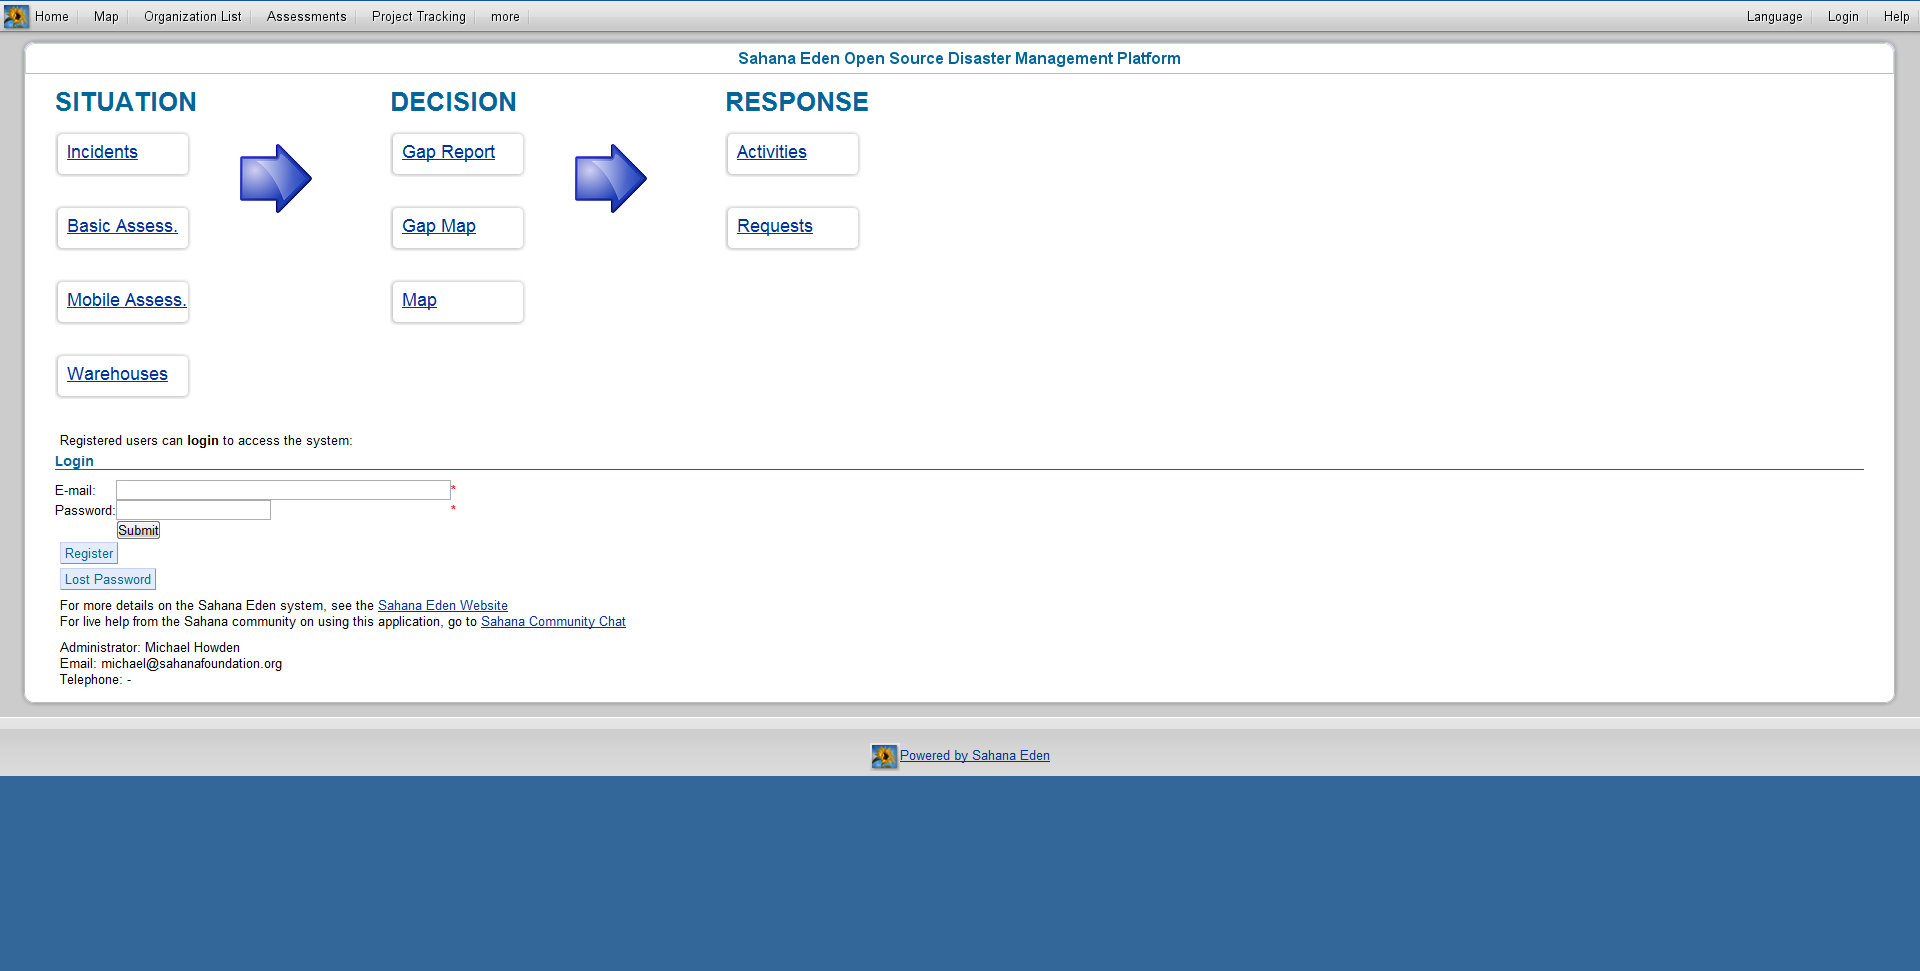Click the arrow between Situation and Decision
1920x971 pixels.
tap(275, 178)
